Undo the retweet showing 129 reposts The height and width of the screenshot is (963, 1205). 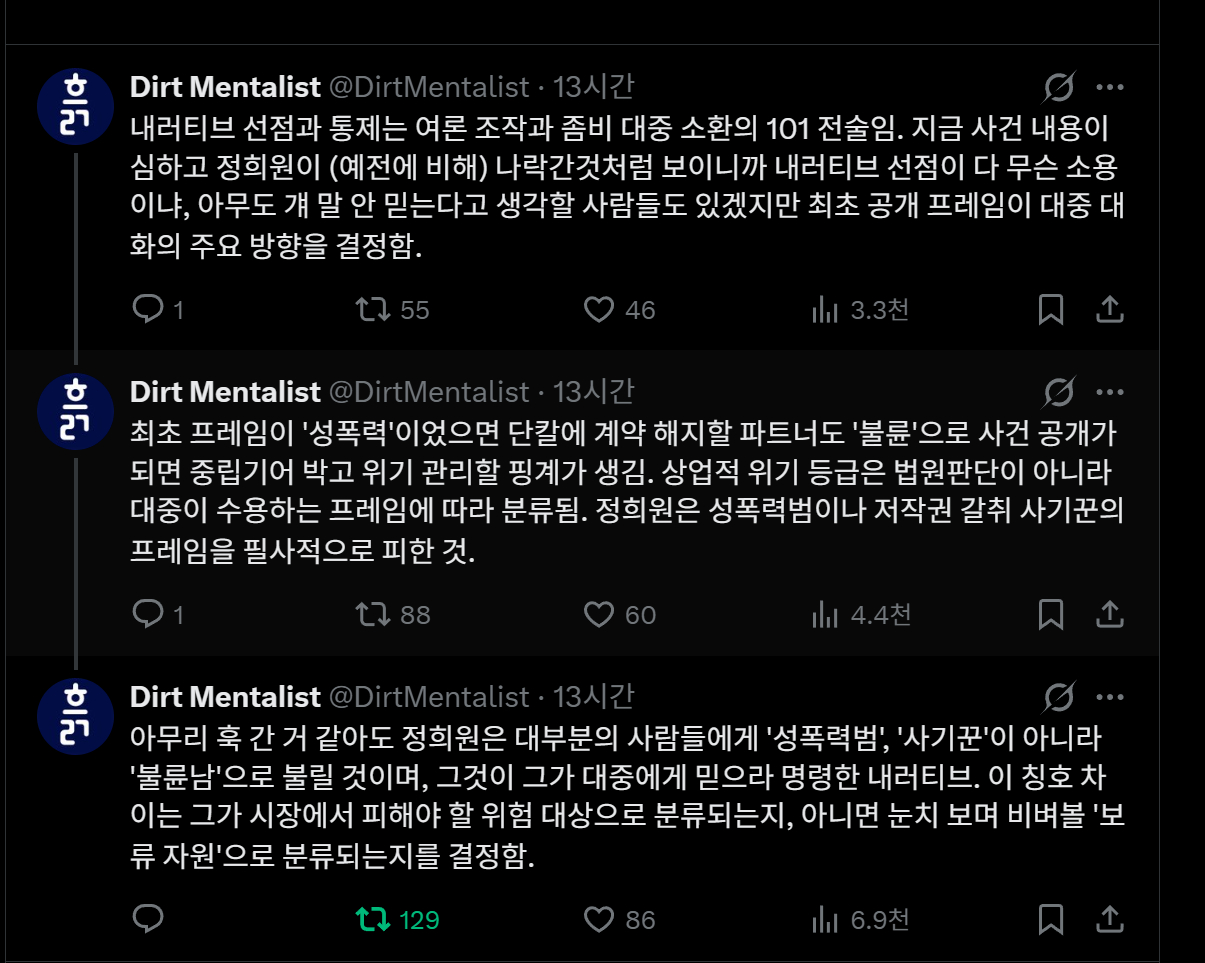[x=374, y=919]
